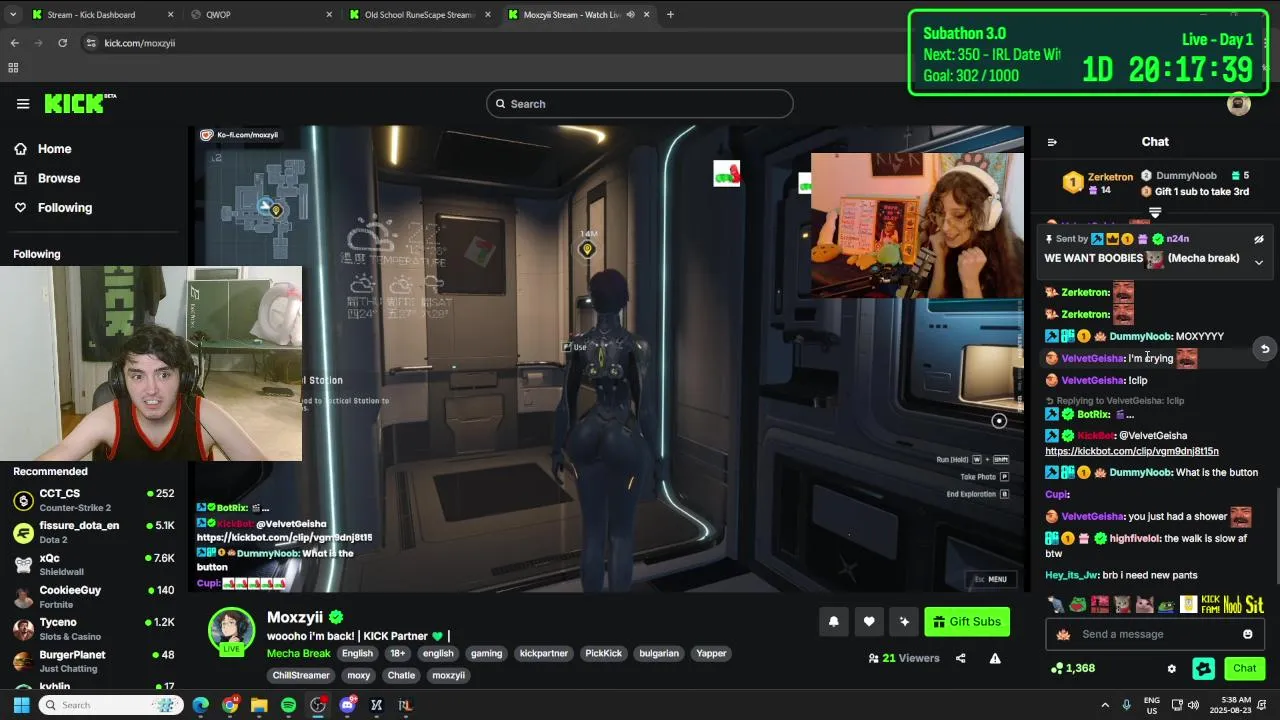
Task: Reload the page
Action: click(62, 43)
